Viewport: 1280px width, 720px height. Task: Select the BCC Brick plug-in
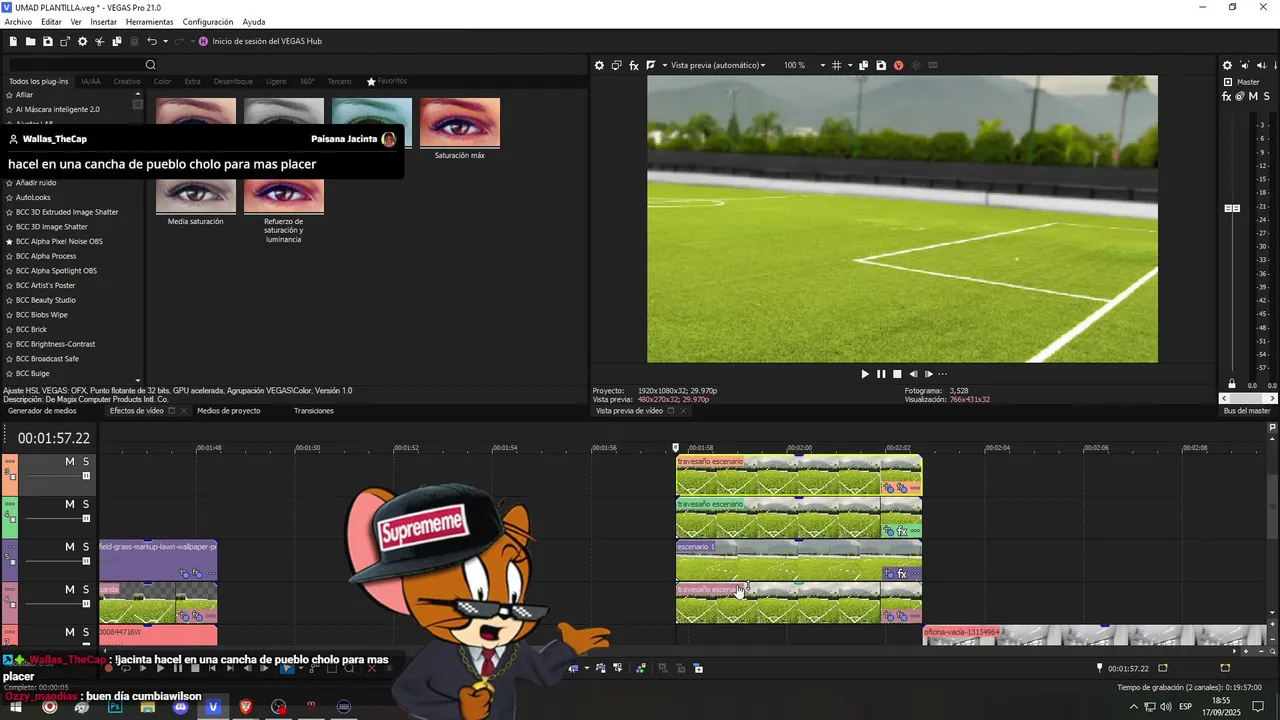click(31, 329)
